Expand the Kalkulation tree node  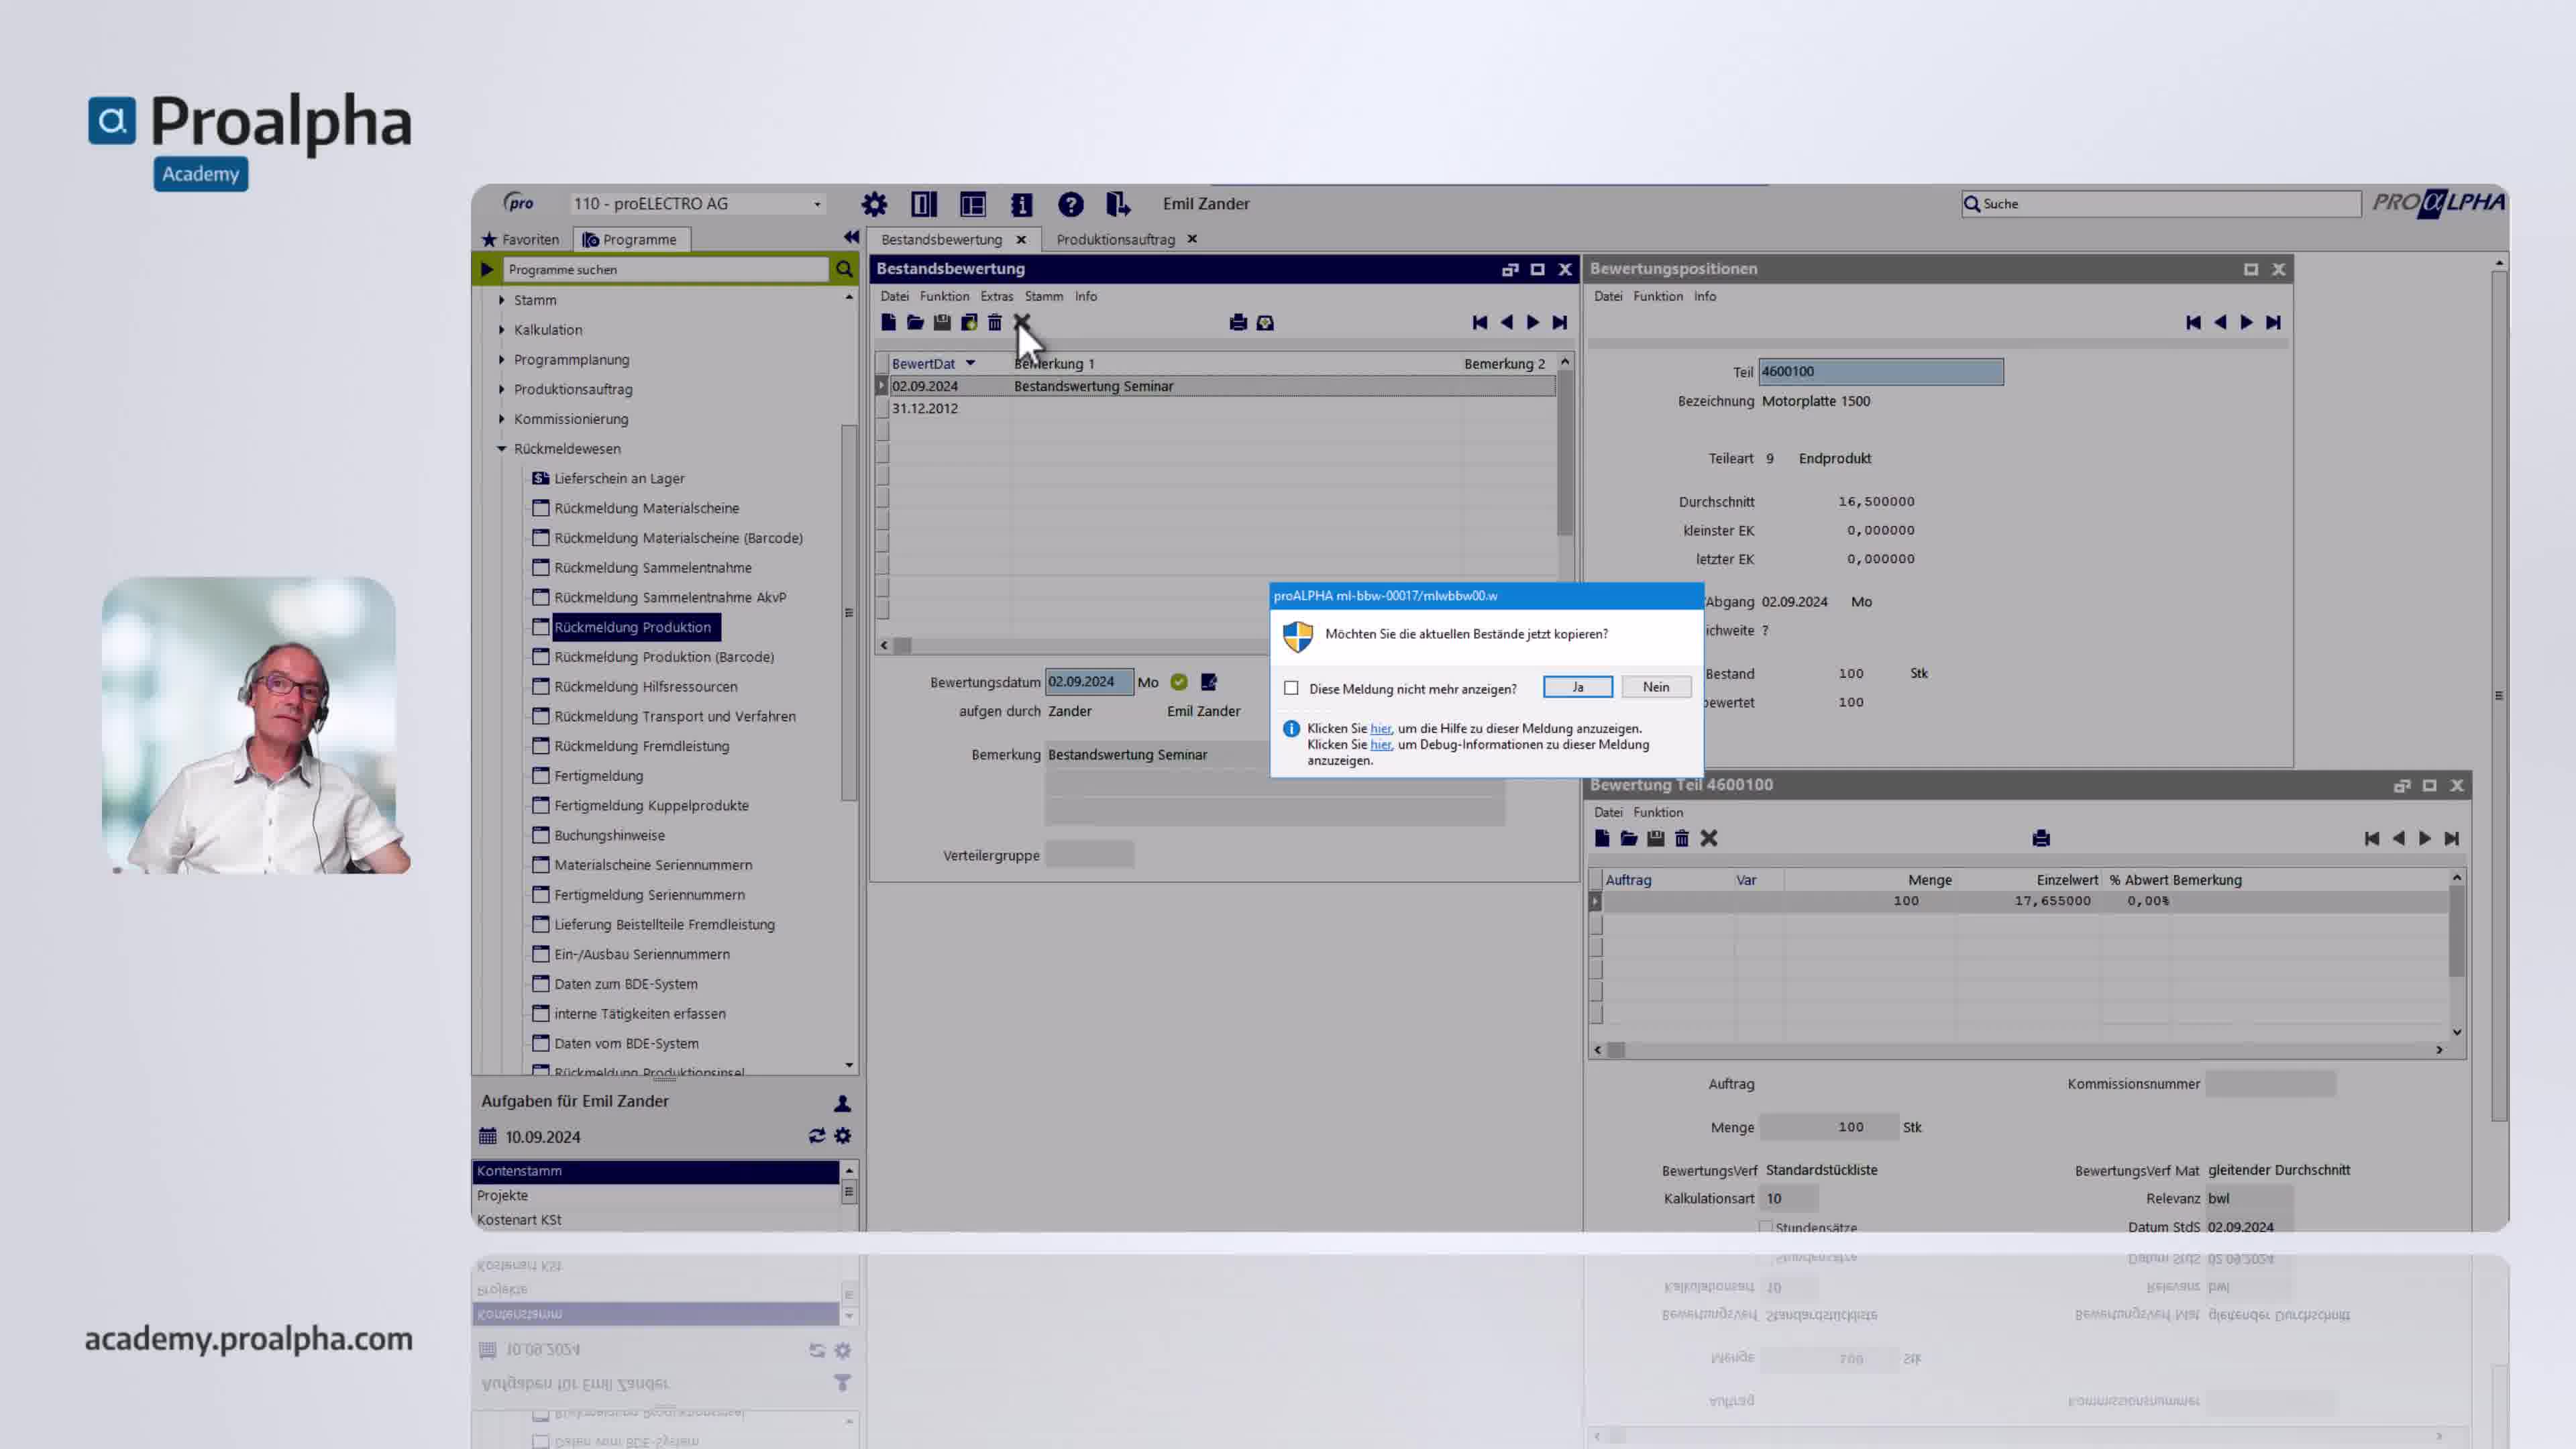pyautogui.click(x=502, y=330)
